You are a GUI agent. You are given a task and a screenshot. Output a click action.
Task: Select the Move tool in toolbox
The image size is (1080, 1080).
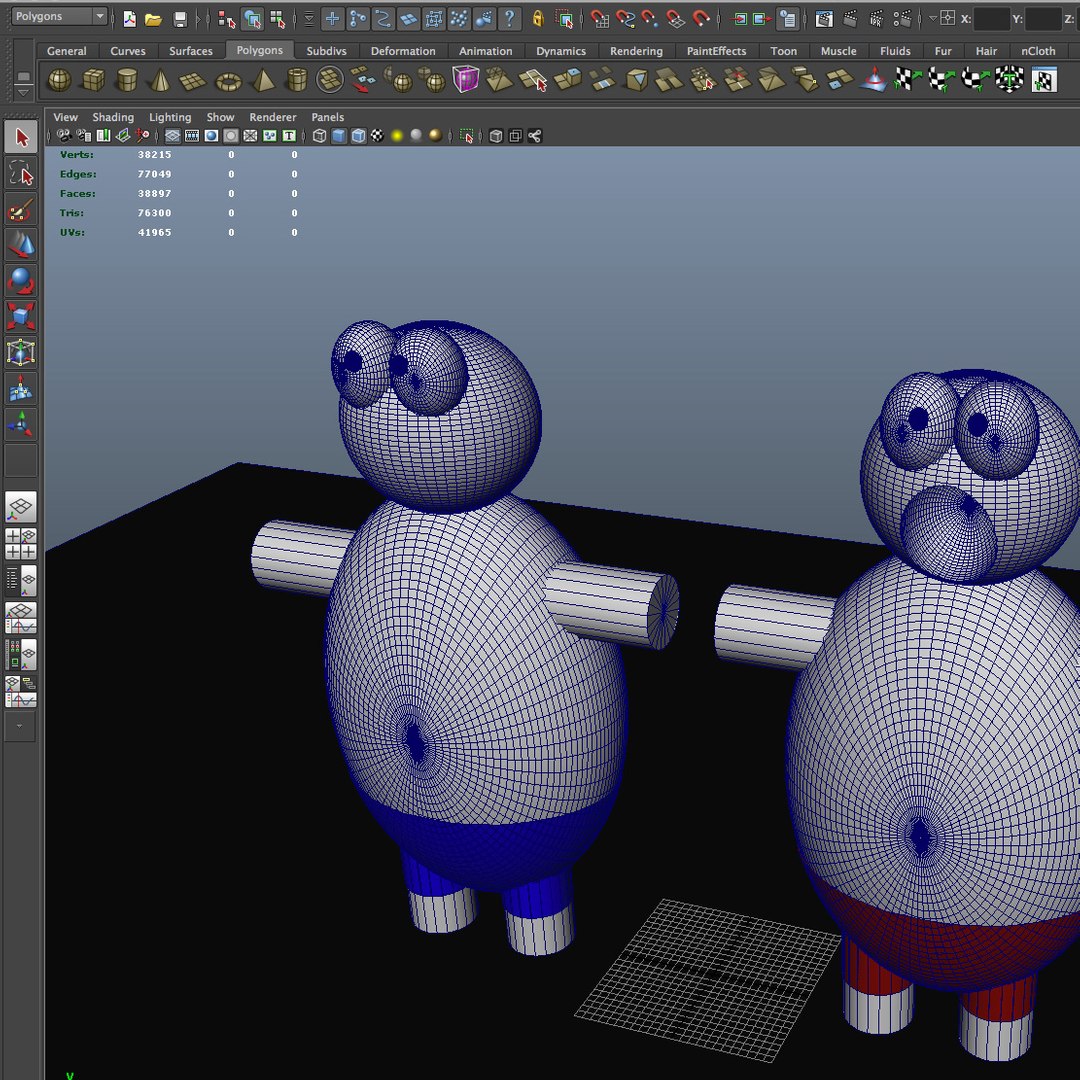coord(21,244)
